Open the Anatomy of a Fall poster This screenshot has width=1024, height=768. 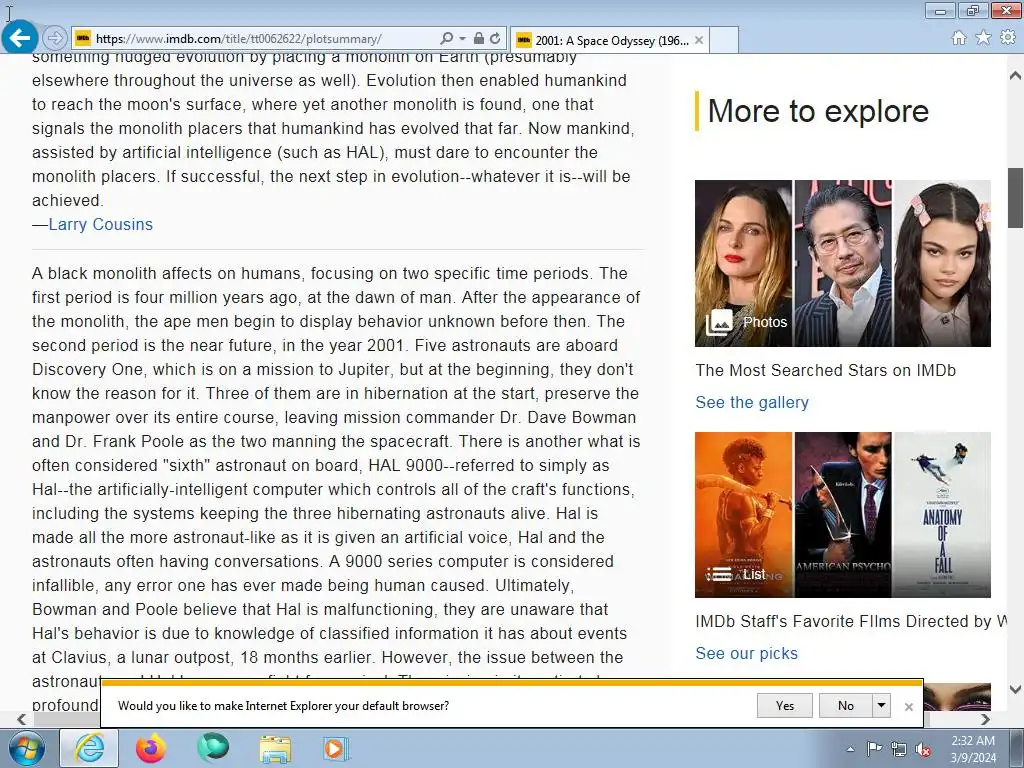942,515
